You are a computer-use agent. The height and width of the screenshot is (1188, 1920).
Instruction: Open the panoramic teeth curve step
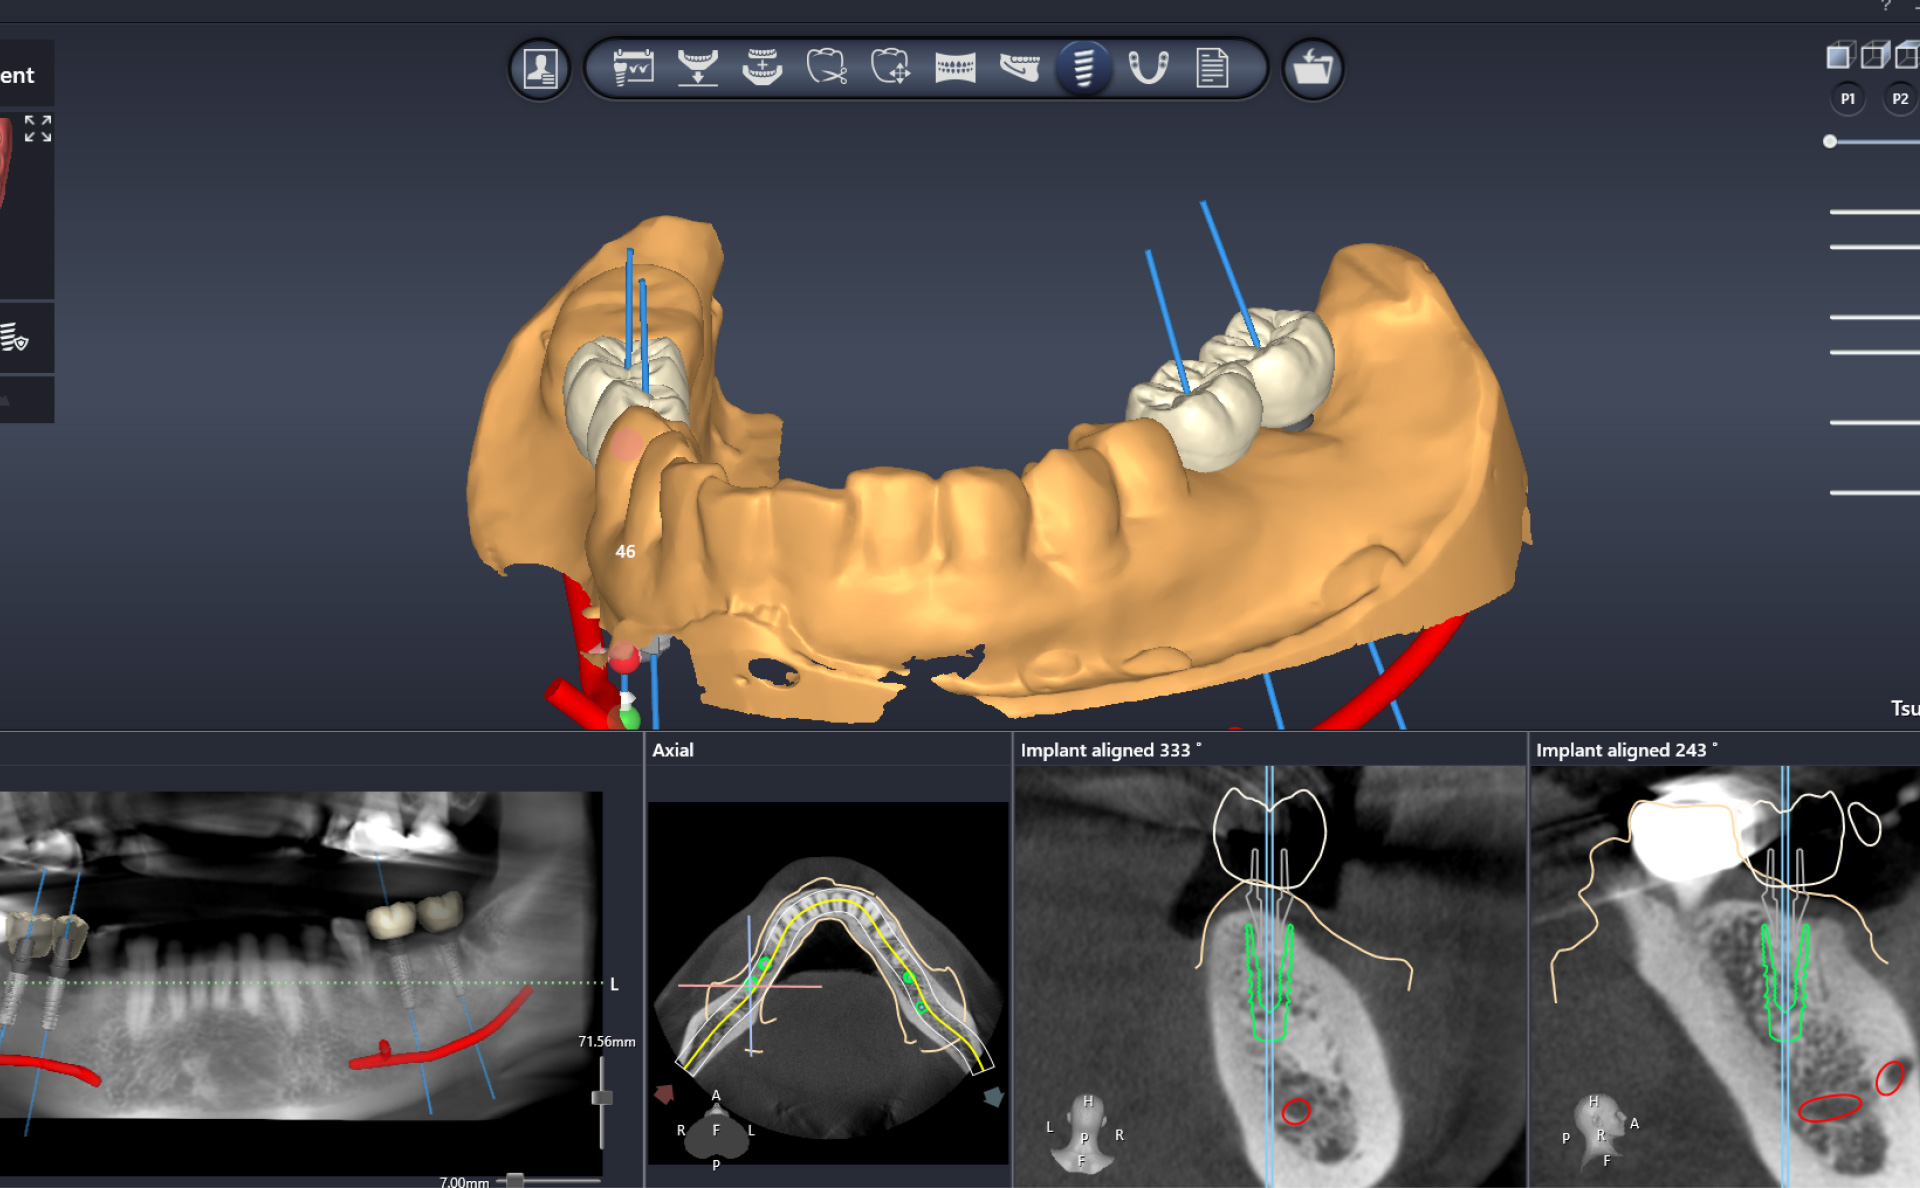click(x=955, y=68)
